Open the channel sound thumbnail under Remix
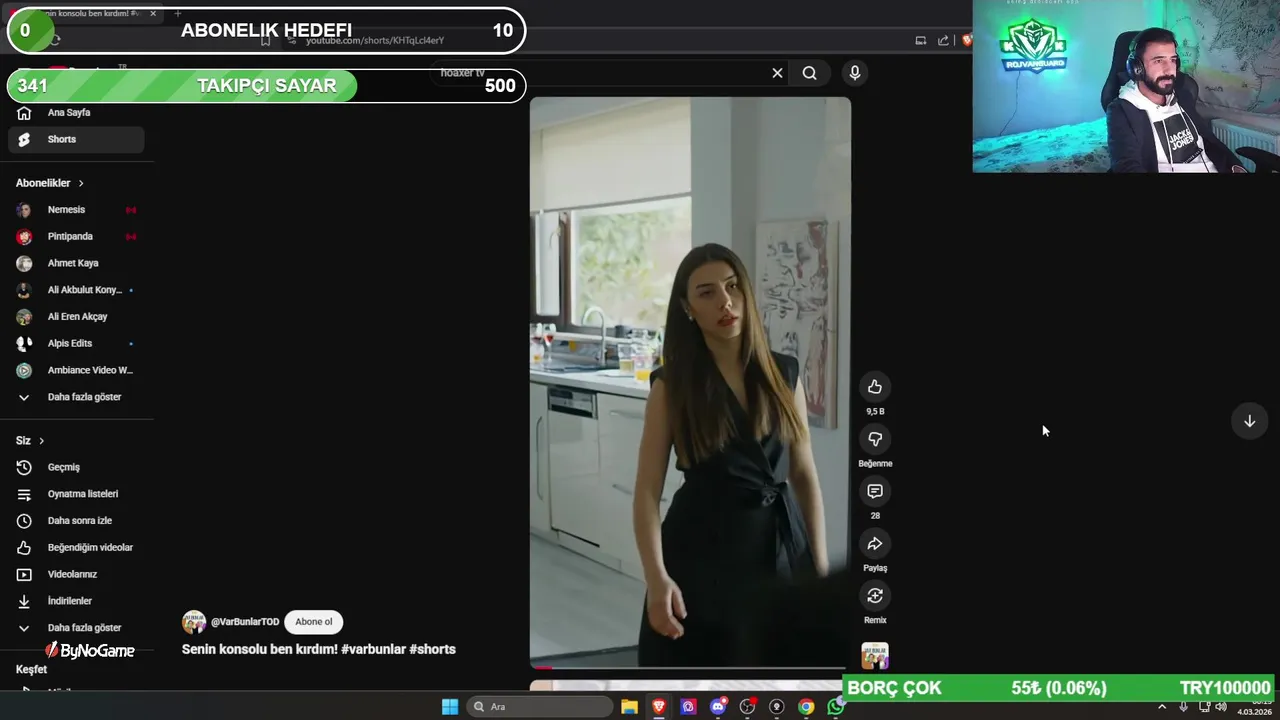The height and width of the screenshot is (720, 1280). click(875, 656)
